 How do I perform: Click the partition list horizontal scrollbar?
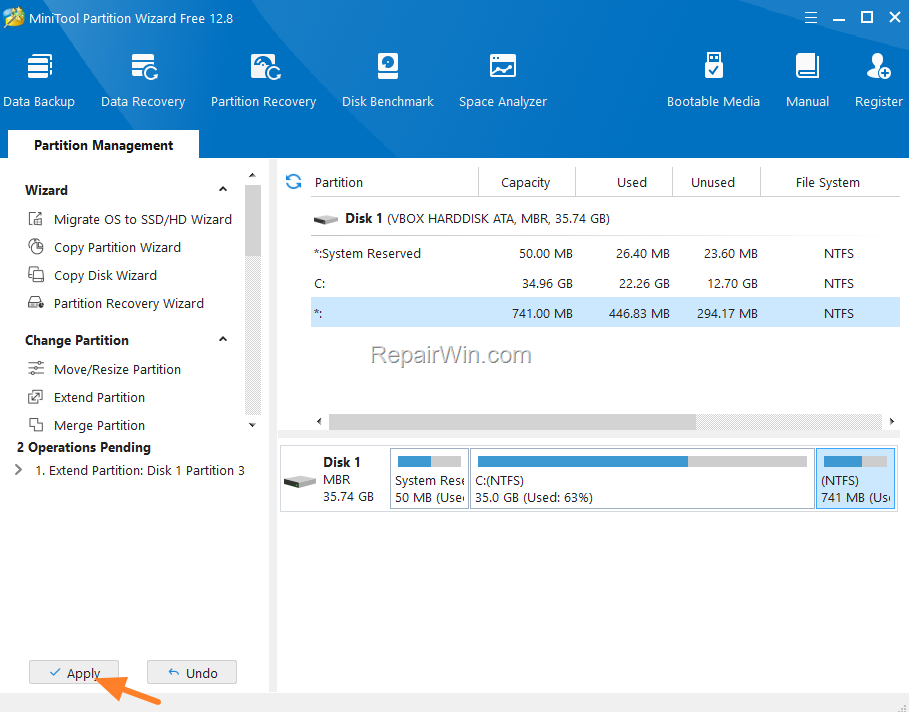[512, 422]
